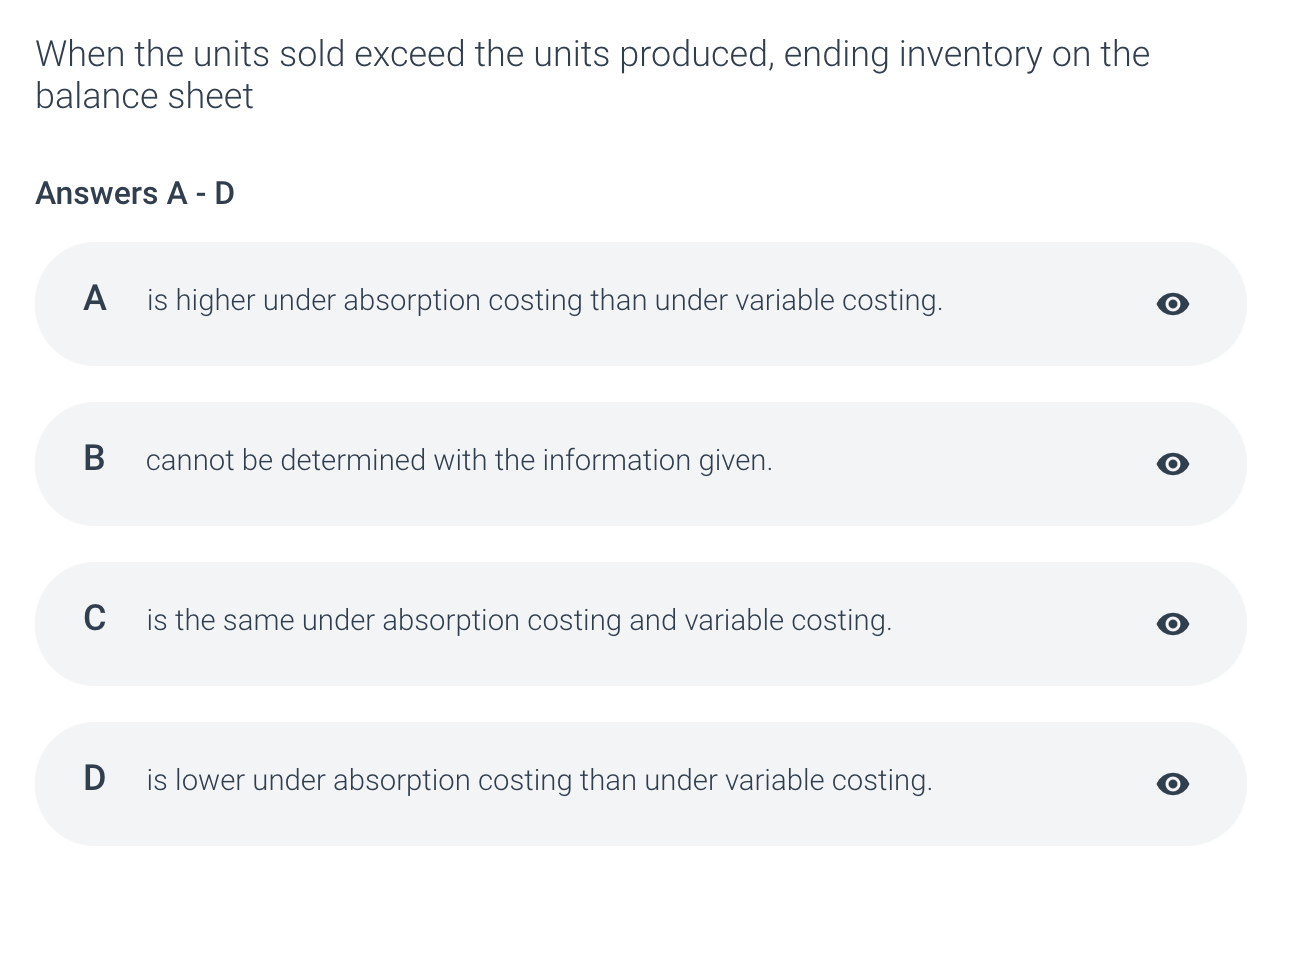This screenshot has height=975, width=1307.
Task: Reveal answer B details using the eye toggle
Action: (1172, 464)
